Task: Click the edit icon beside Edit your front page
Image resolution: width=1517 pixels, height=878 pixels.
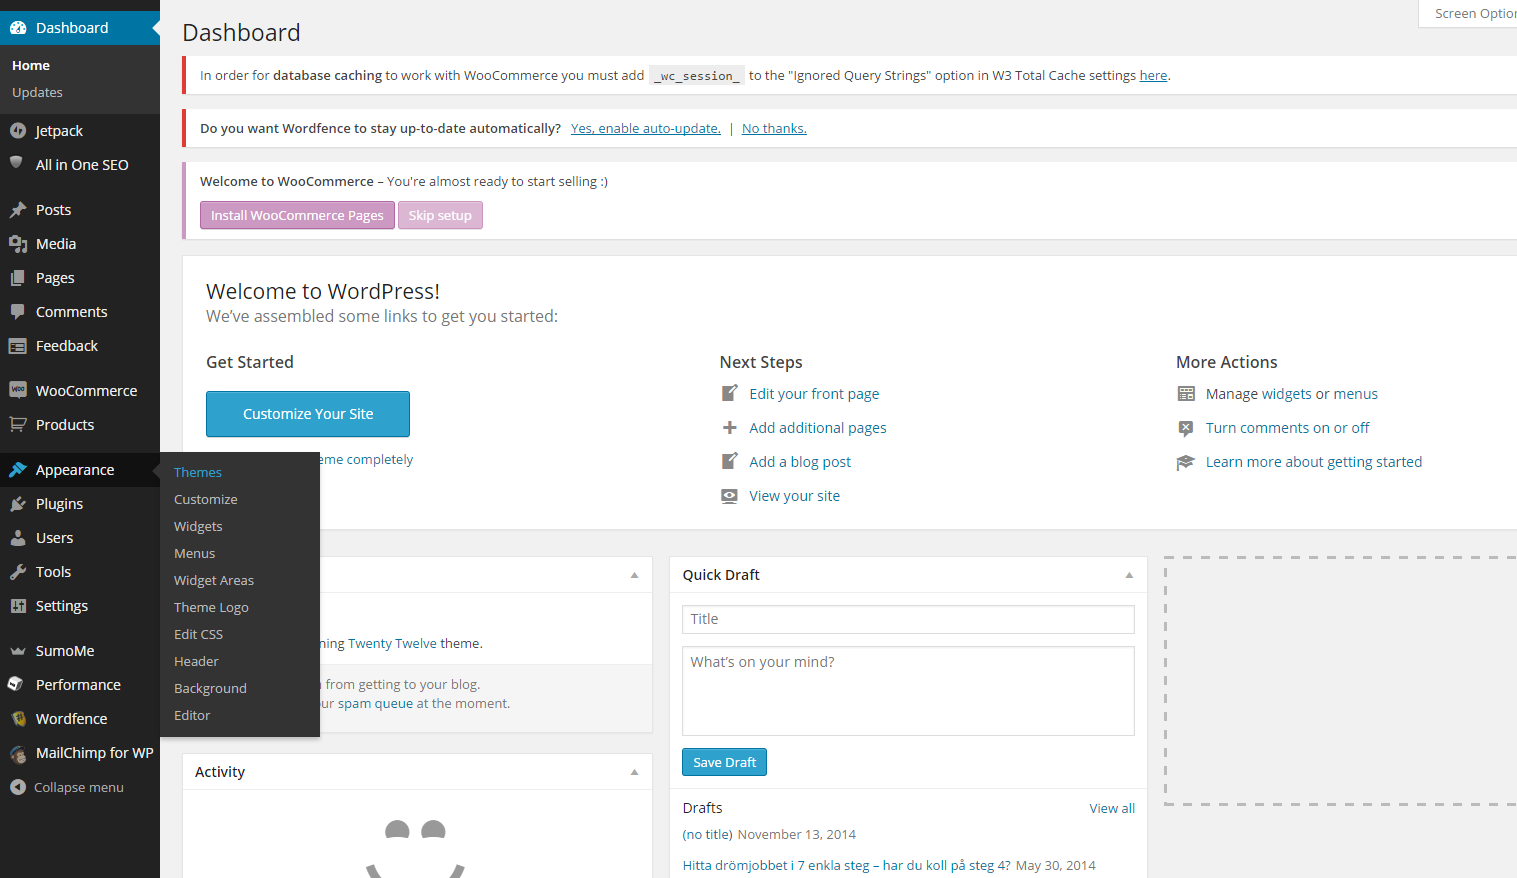Action: click(x=730, y=393)
